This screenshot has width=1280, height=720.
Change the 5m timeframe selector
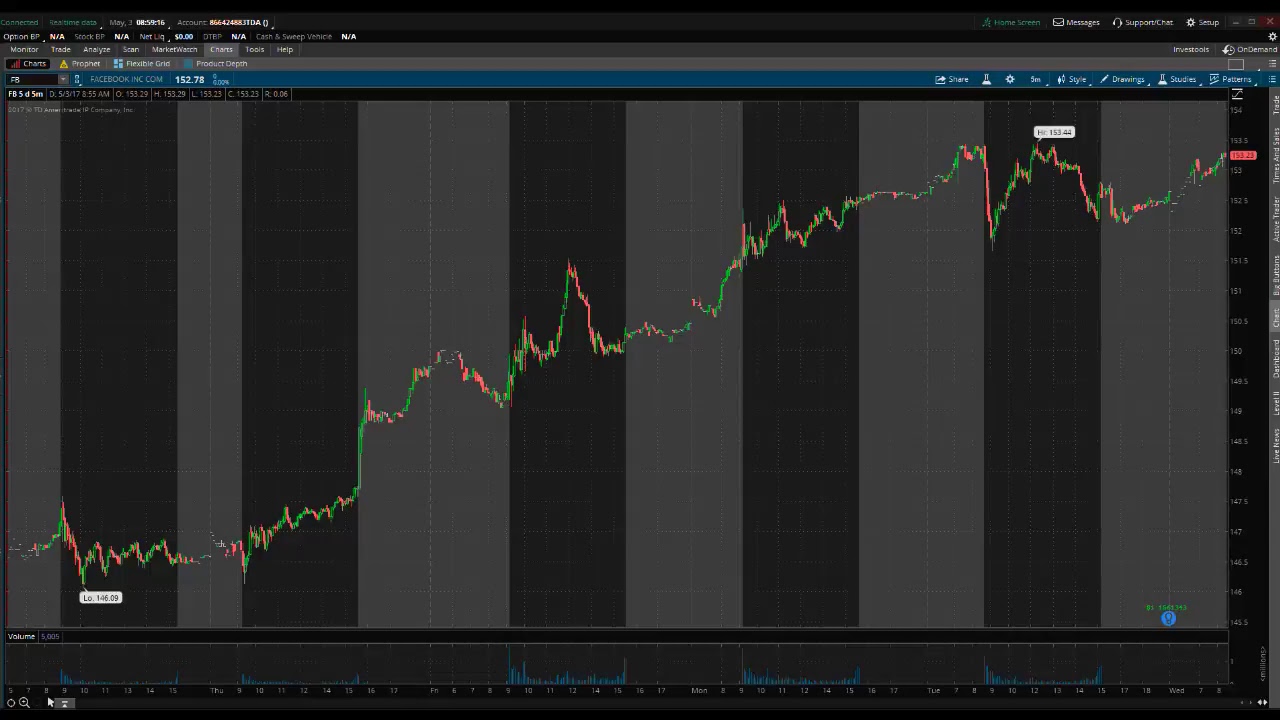1035,79
